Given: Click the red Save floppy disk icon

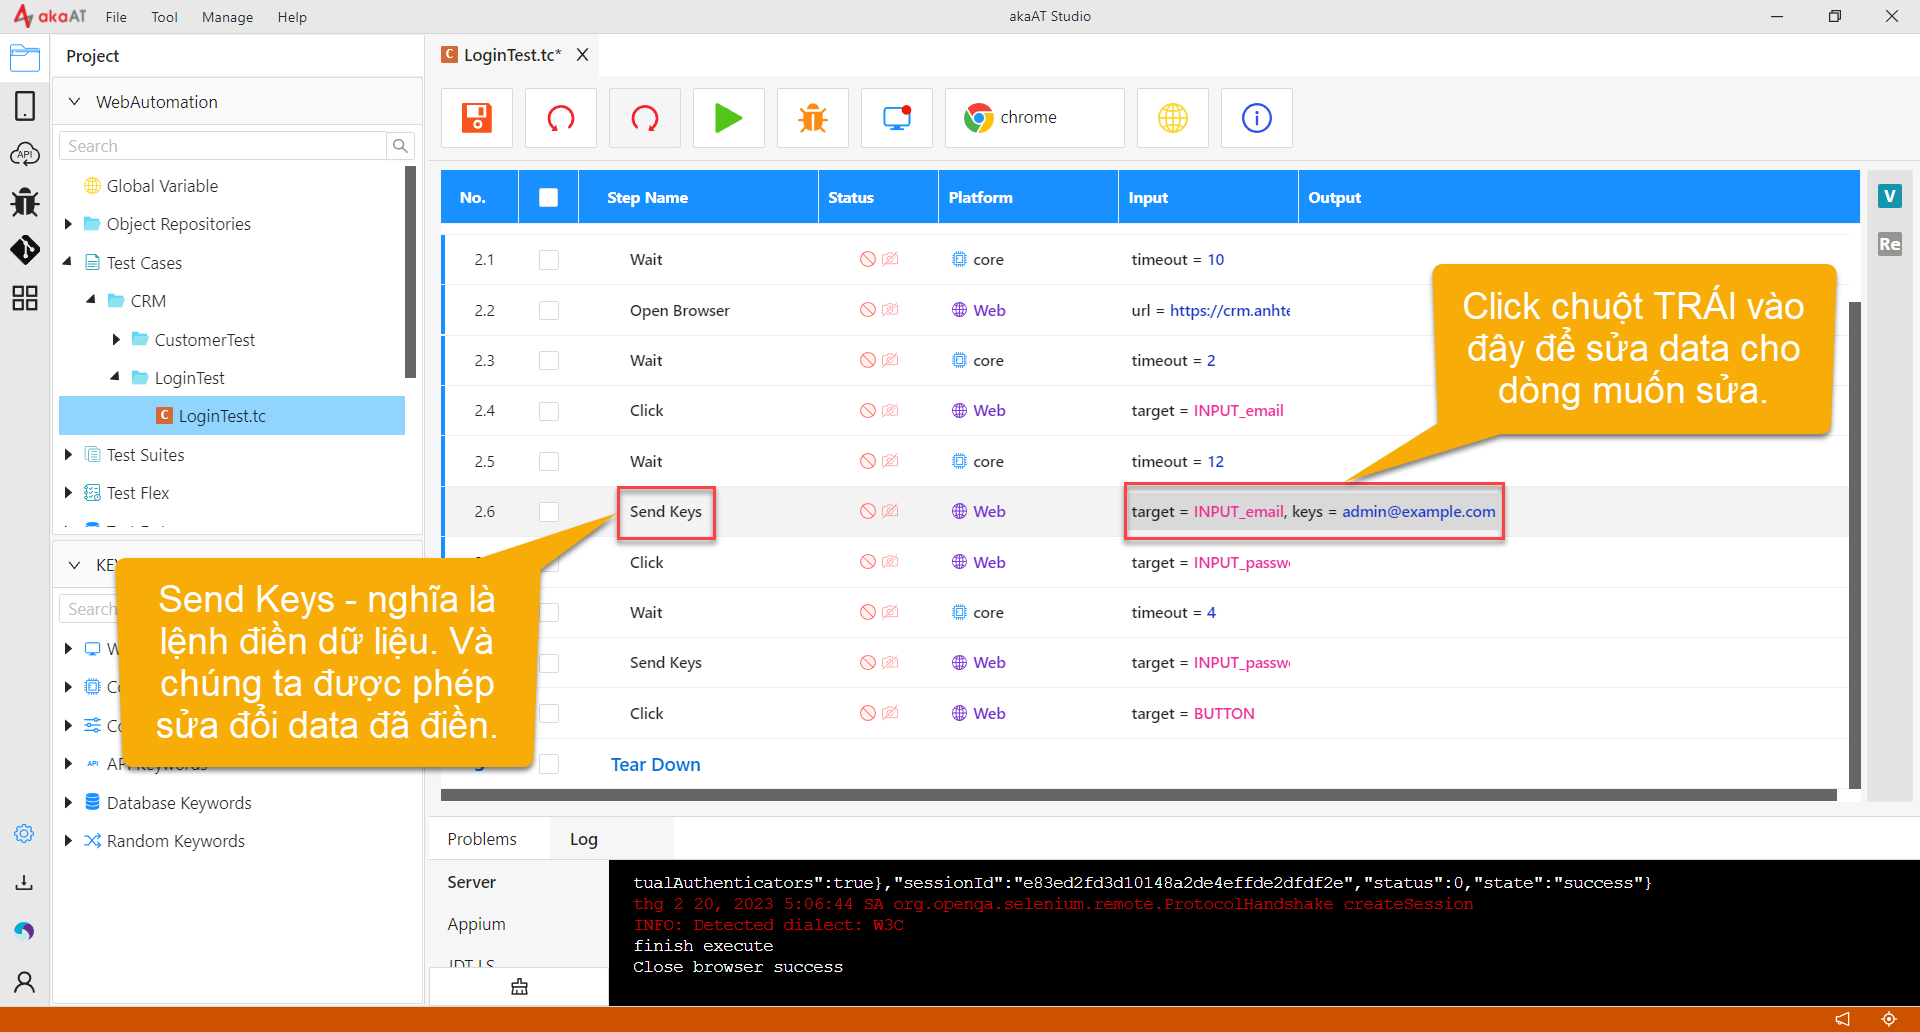Looking at the screenshot, I should pos(477,118).
